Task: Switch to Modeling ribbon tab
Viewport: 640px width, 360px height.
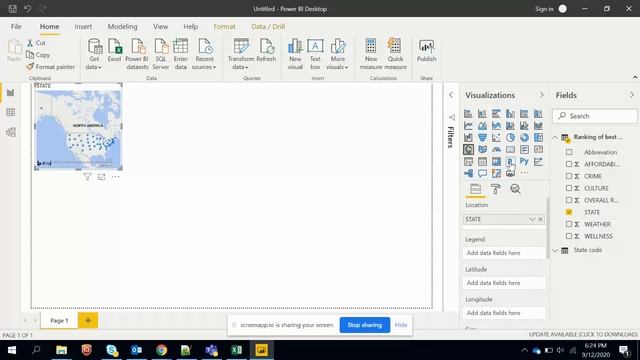Action: tap(122, 27)
